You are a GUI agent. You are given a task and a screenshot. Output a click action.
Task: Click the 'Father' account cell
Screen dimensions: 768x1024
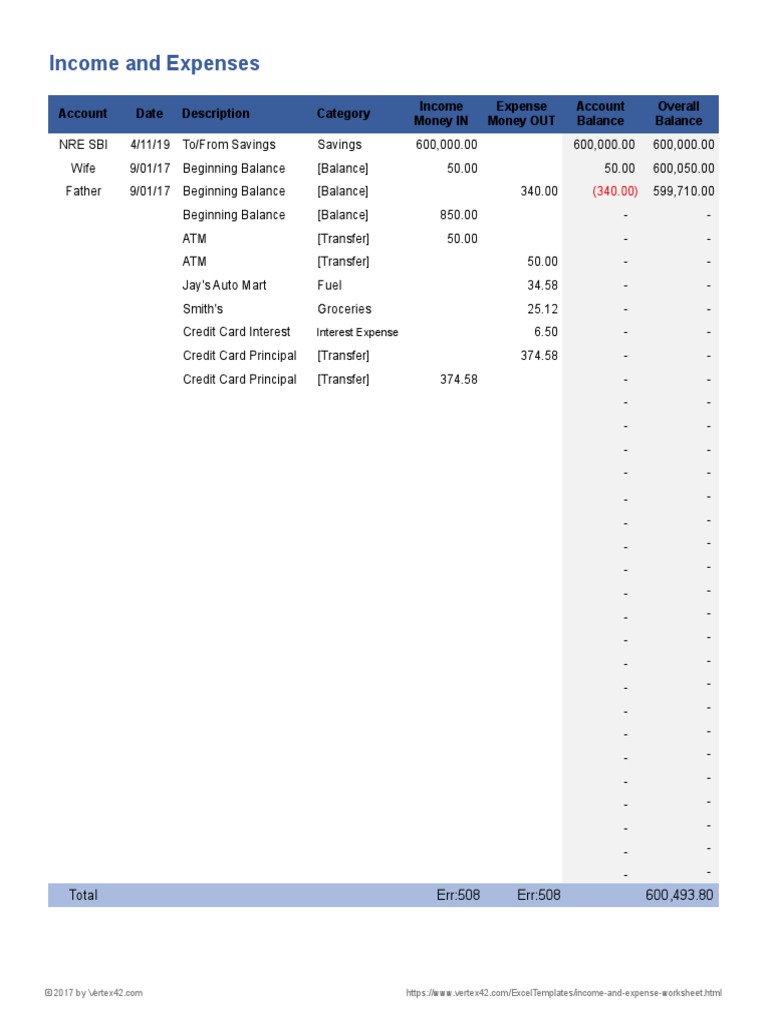tap(83, 191)
